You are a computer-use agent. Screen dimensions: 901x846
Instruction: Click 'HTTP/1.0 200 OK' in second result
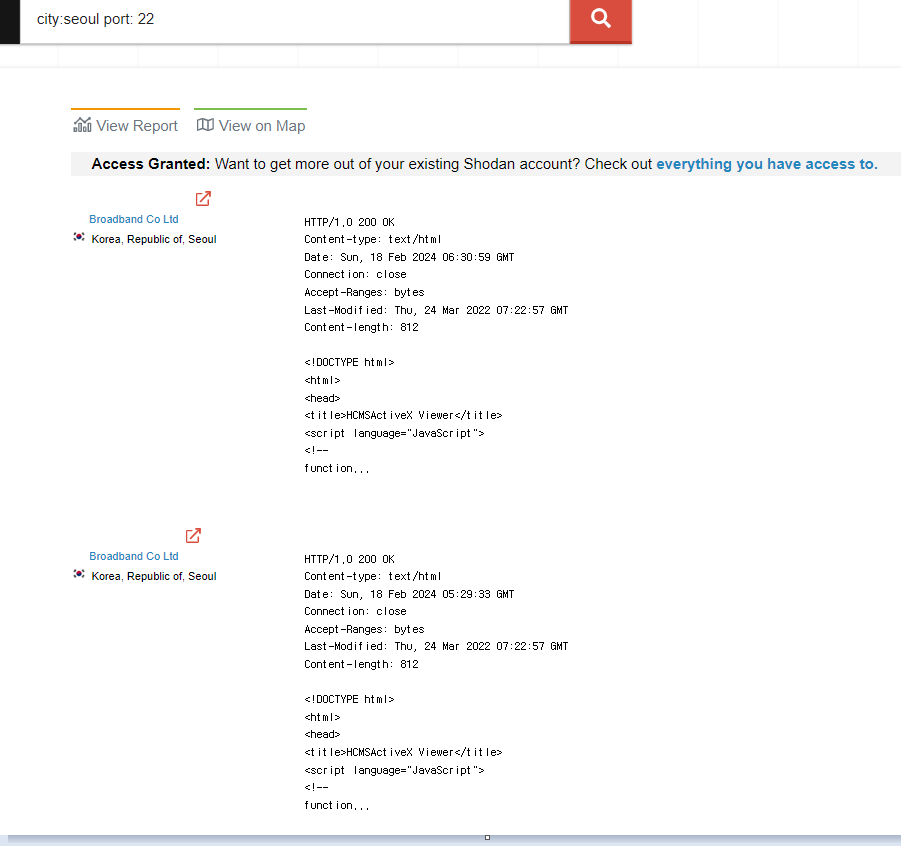[349, 559]
